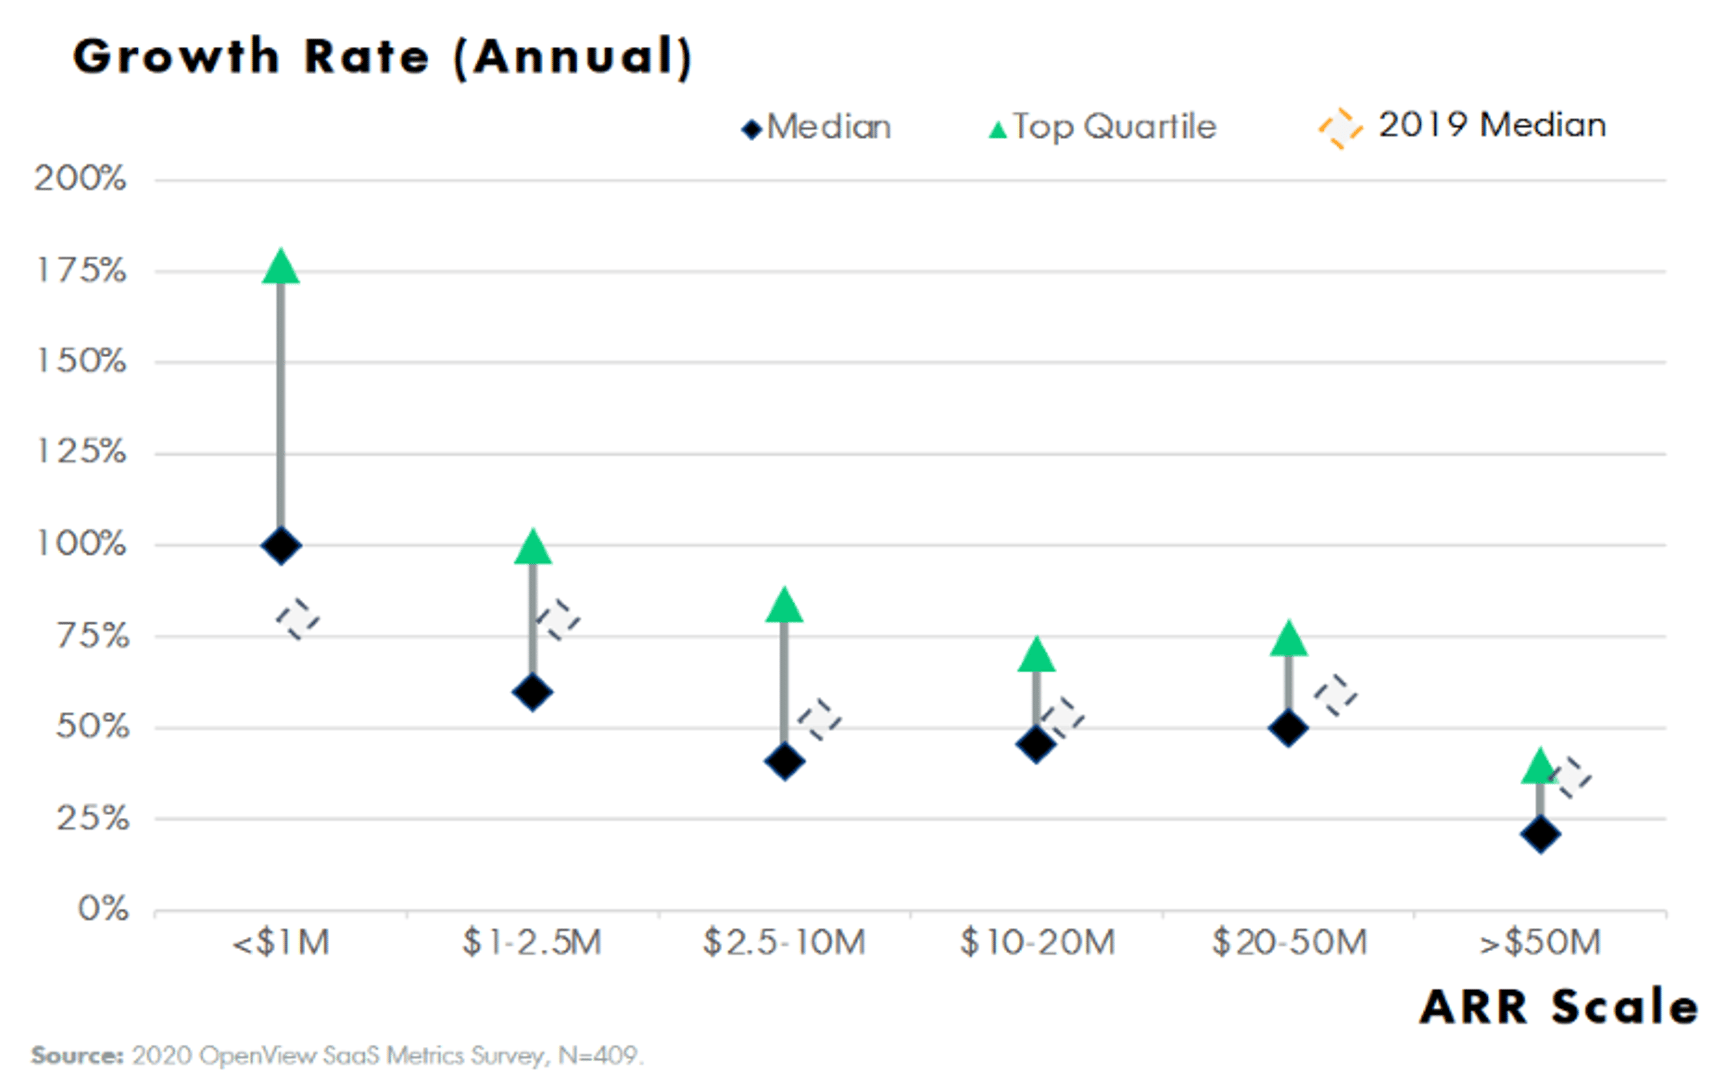
Task: Click the Median diamond for >$50M
Action: (x=1540, y=834)
